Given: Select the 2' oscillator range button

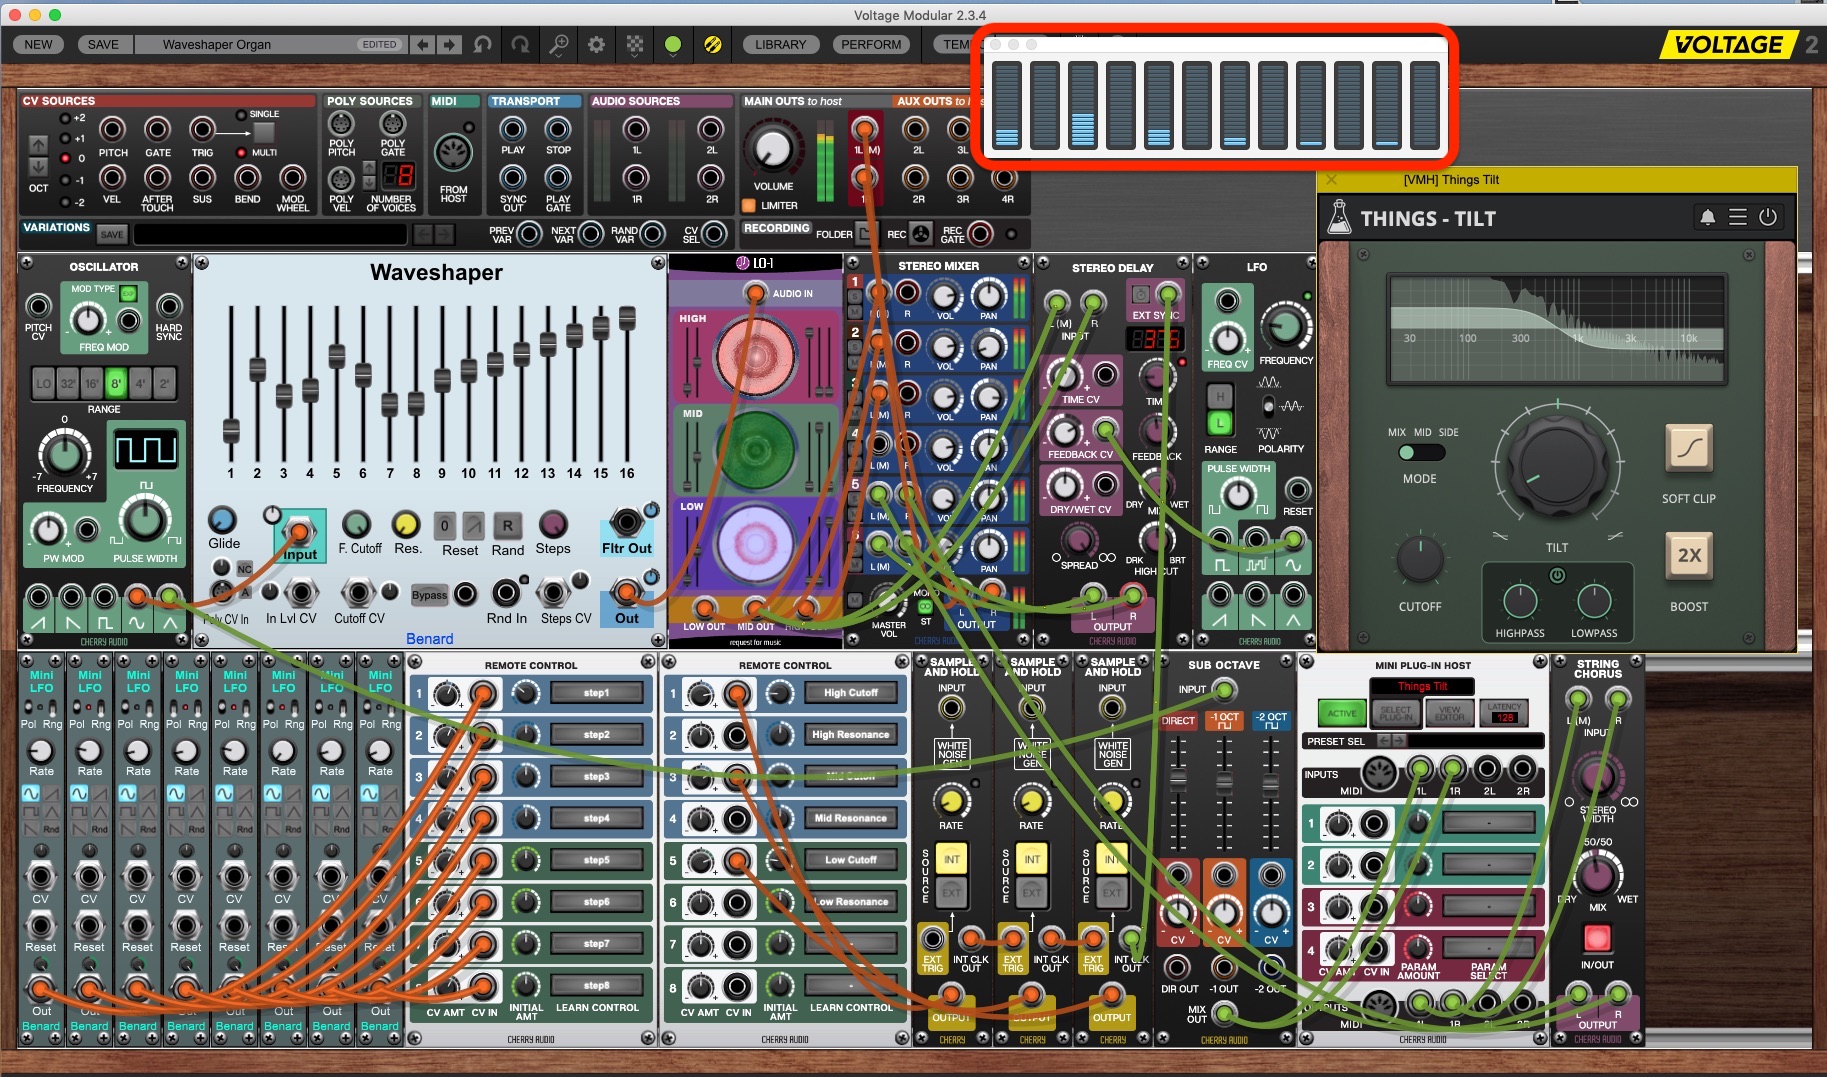Looking at the screenshot, I should (164, 383).
